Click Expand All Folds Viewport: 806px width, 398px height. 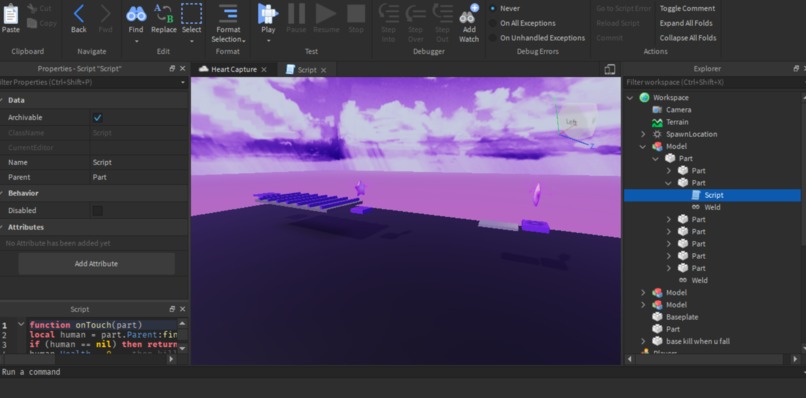[x=686, y=23]
